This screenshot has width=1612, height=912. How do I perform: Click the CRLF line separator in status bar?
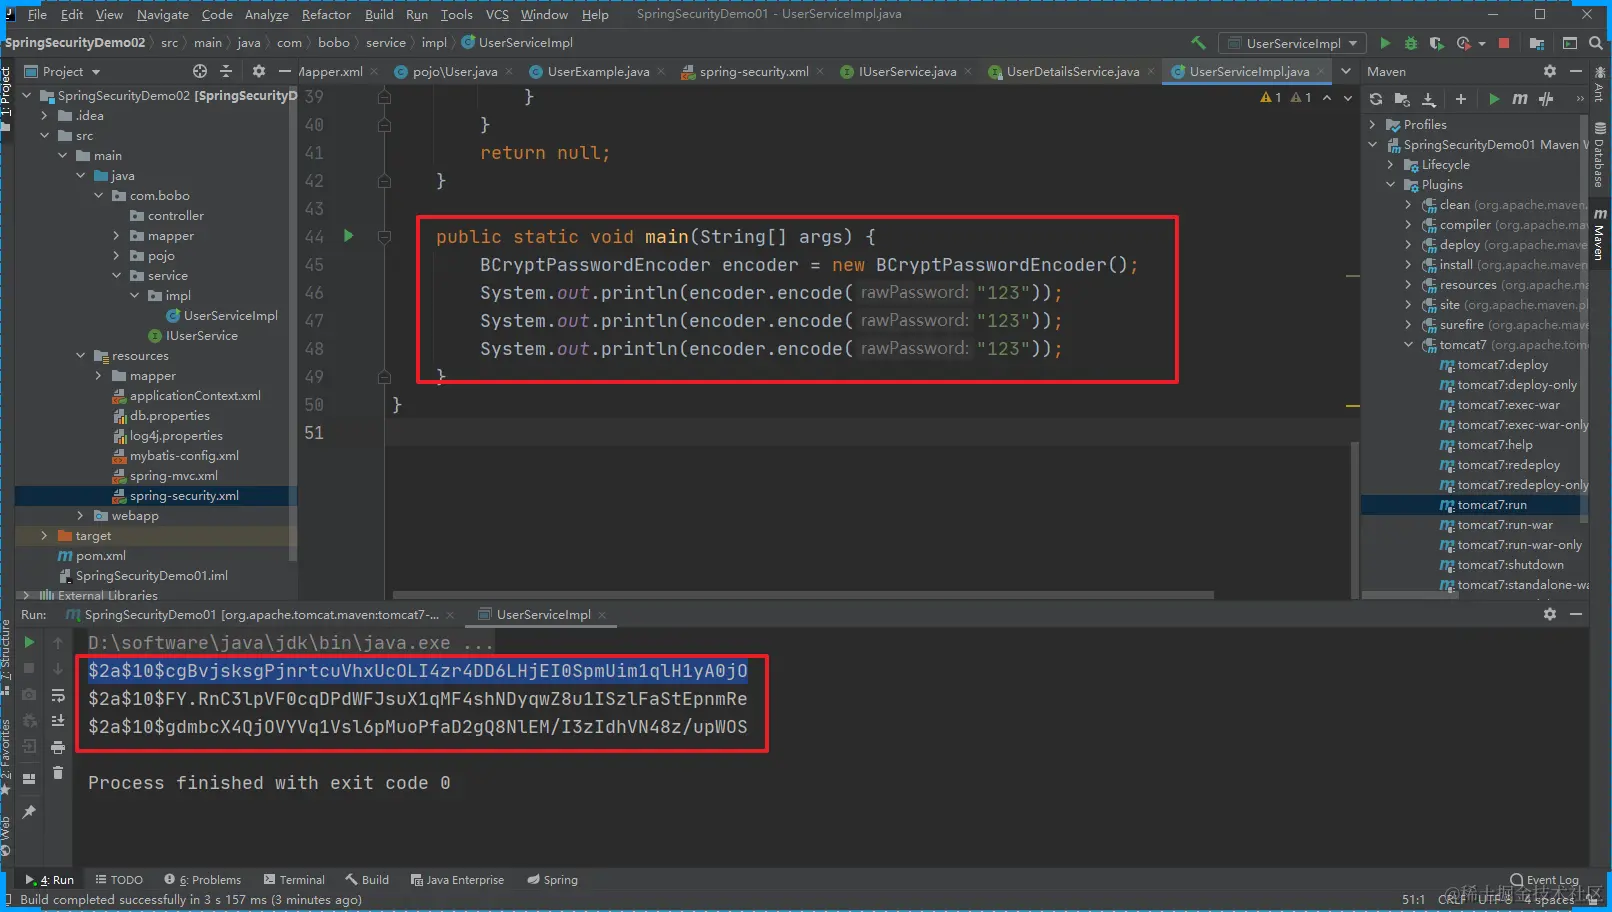coord(1451,899)
